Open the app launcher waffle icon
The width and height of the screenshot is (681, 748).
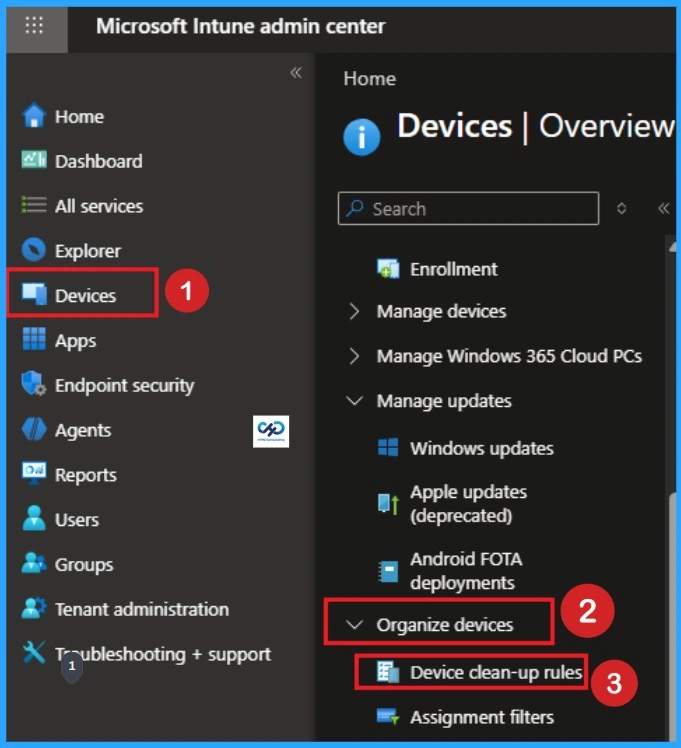tap(34, 25)
